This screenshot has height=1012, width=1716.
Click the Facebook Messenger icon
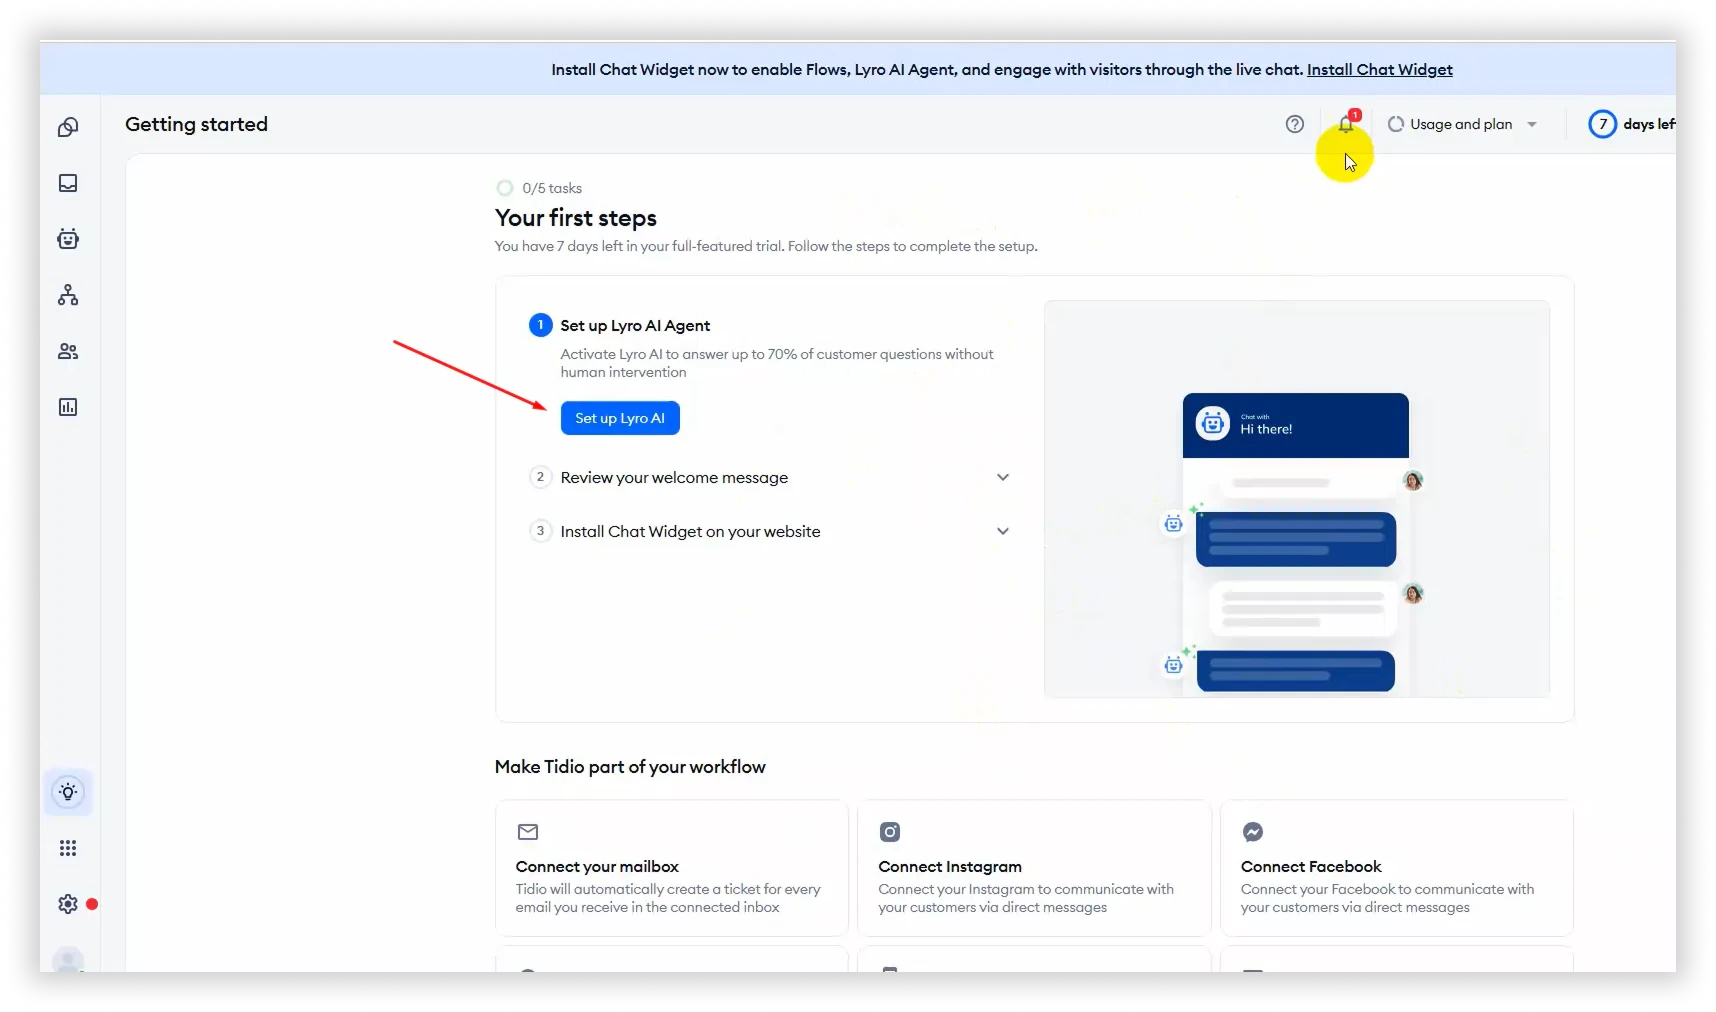tap(1253, 832)
